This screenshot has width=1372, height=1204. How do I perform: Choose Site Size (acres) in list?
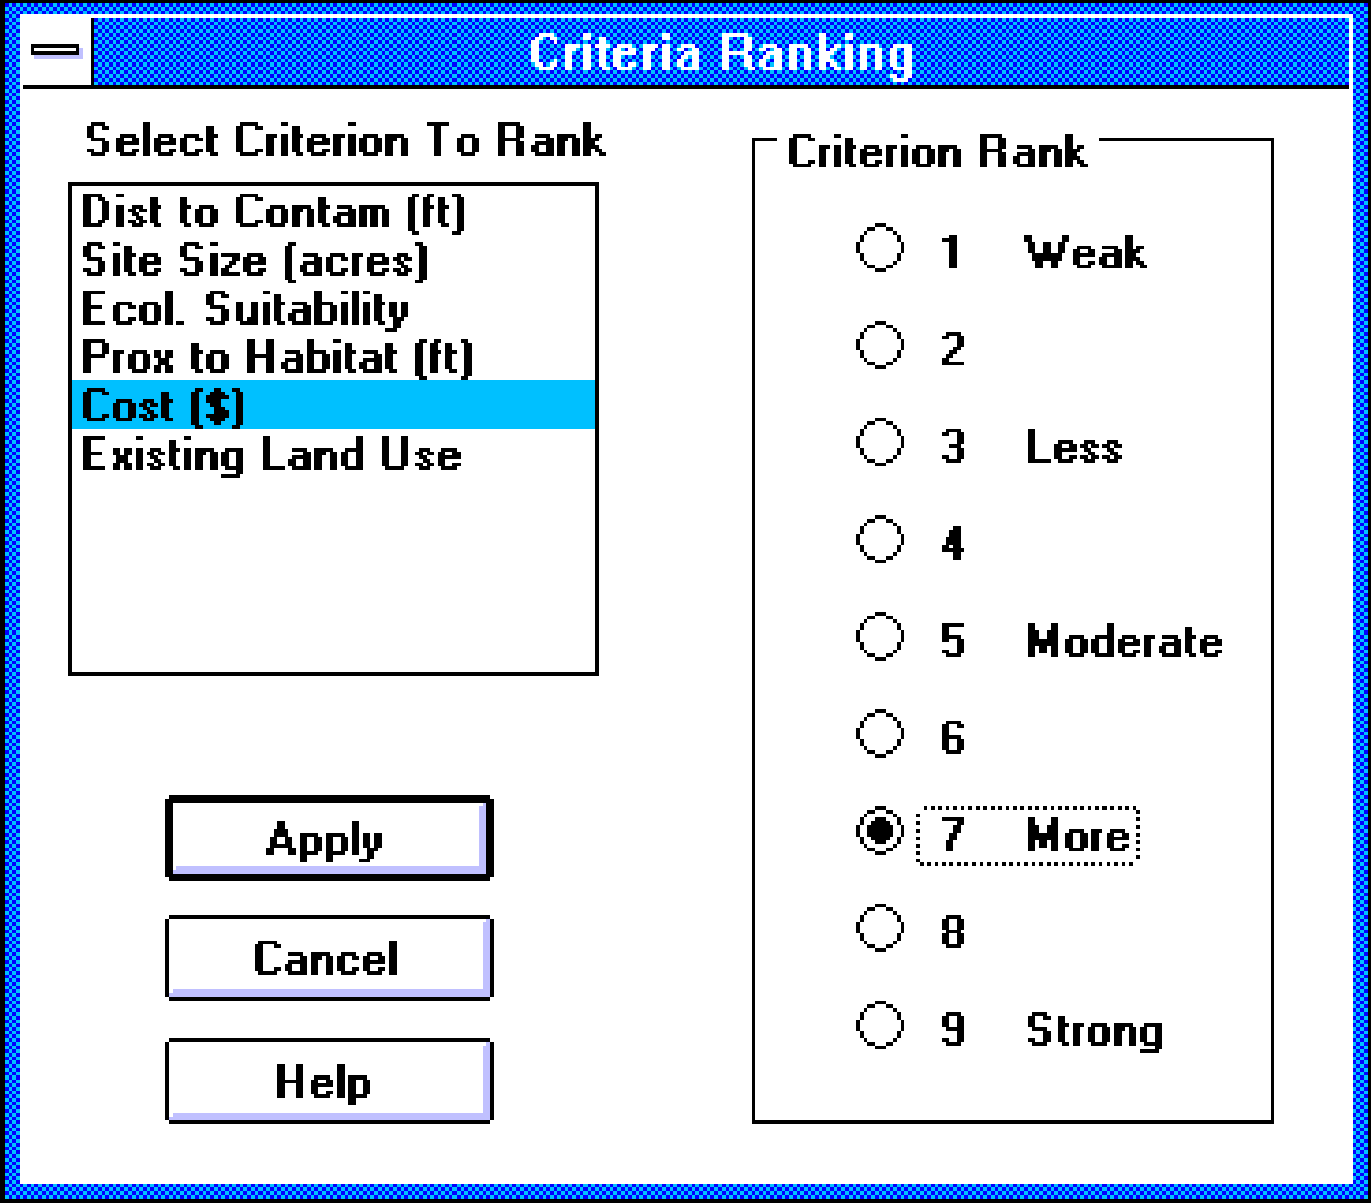(255, 261)
